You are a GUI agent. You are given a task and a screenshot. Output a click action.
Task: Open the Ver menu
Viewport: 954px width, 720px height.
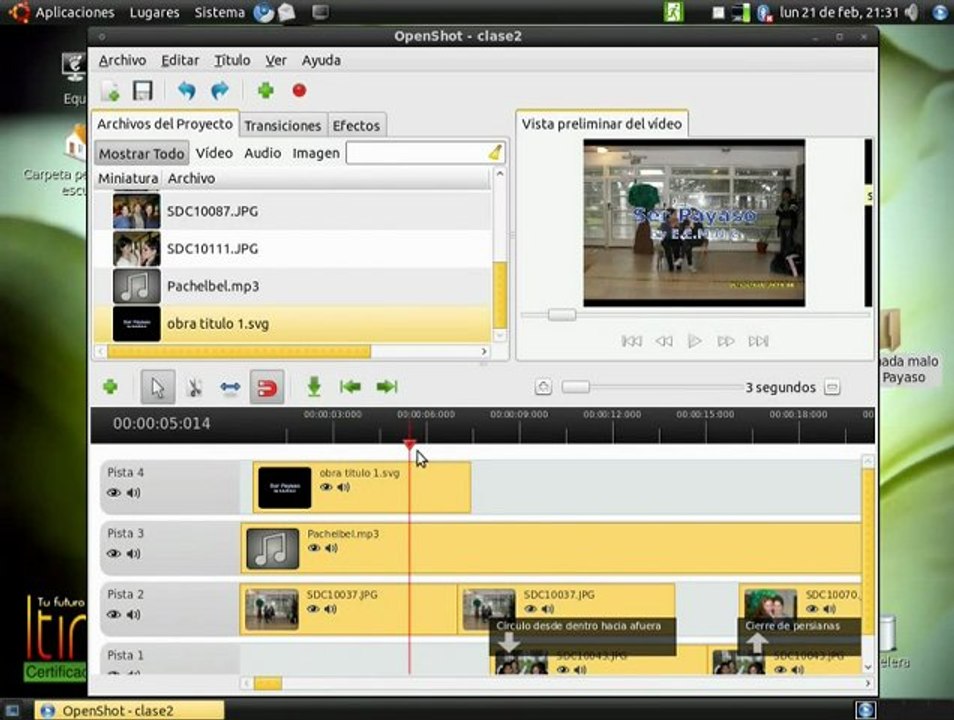click(276, 60)
